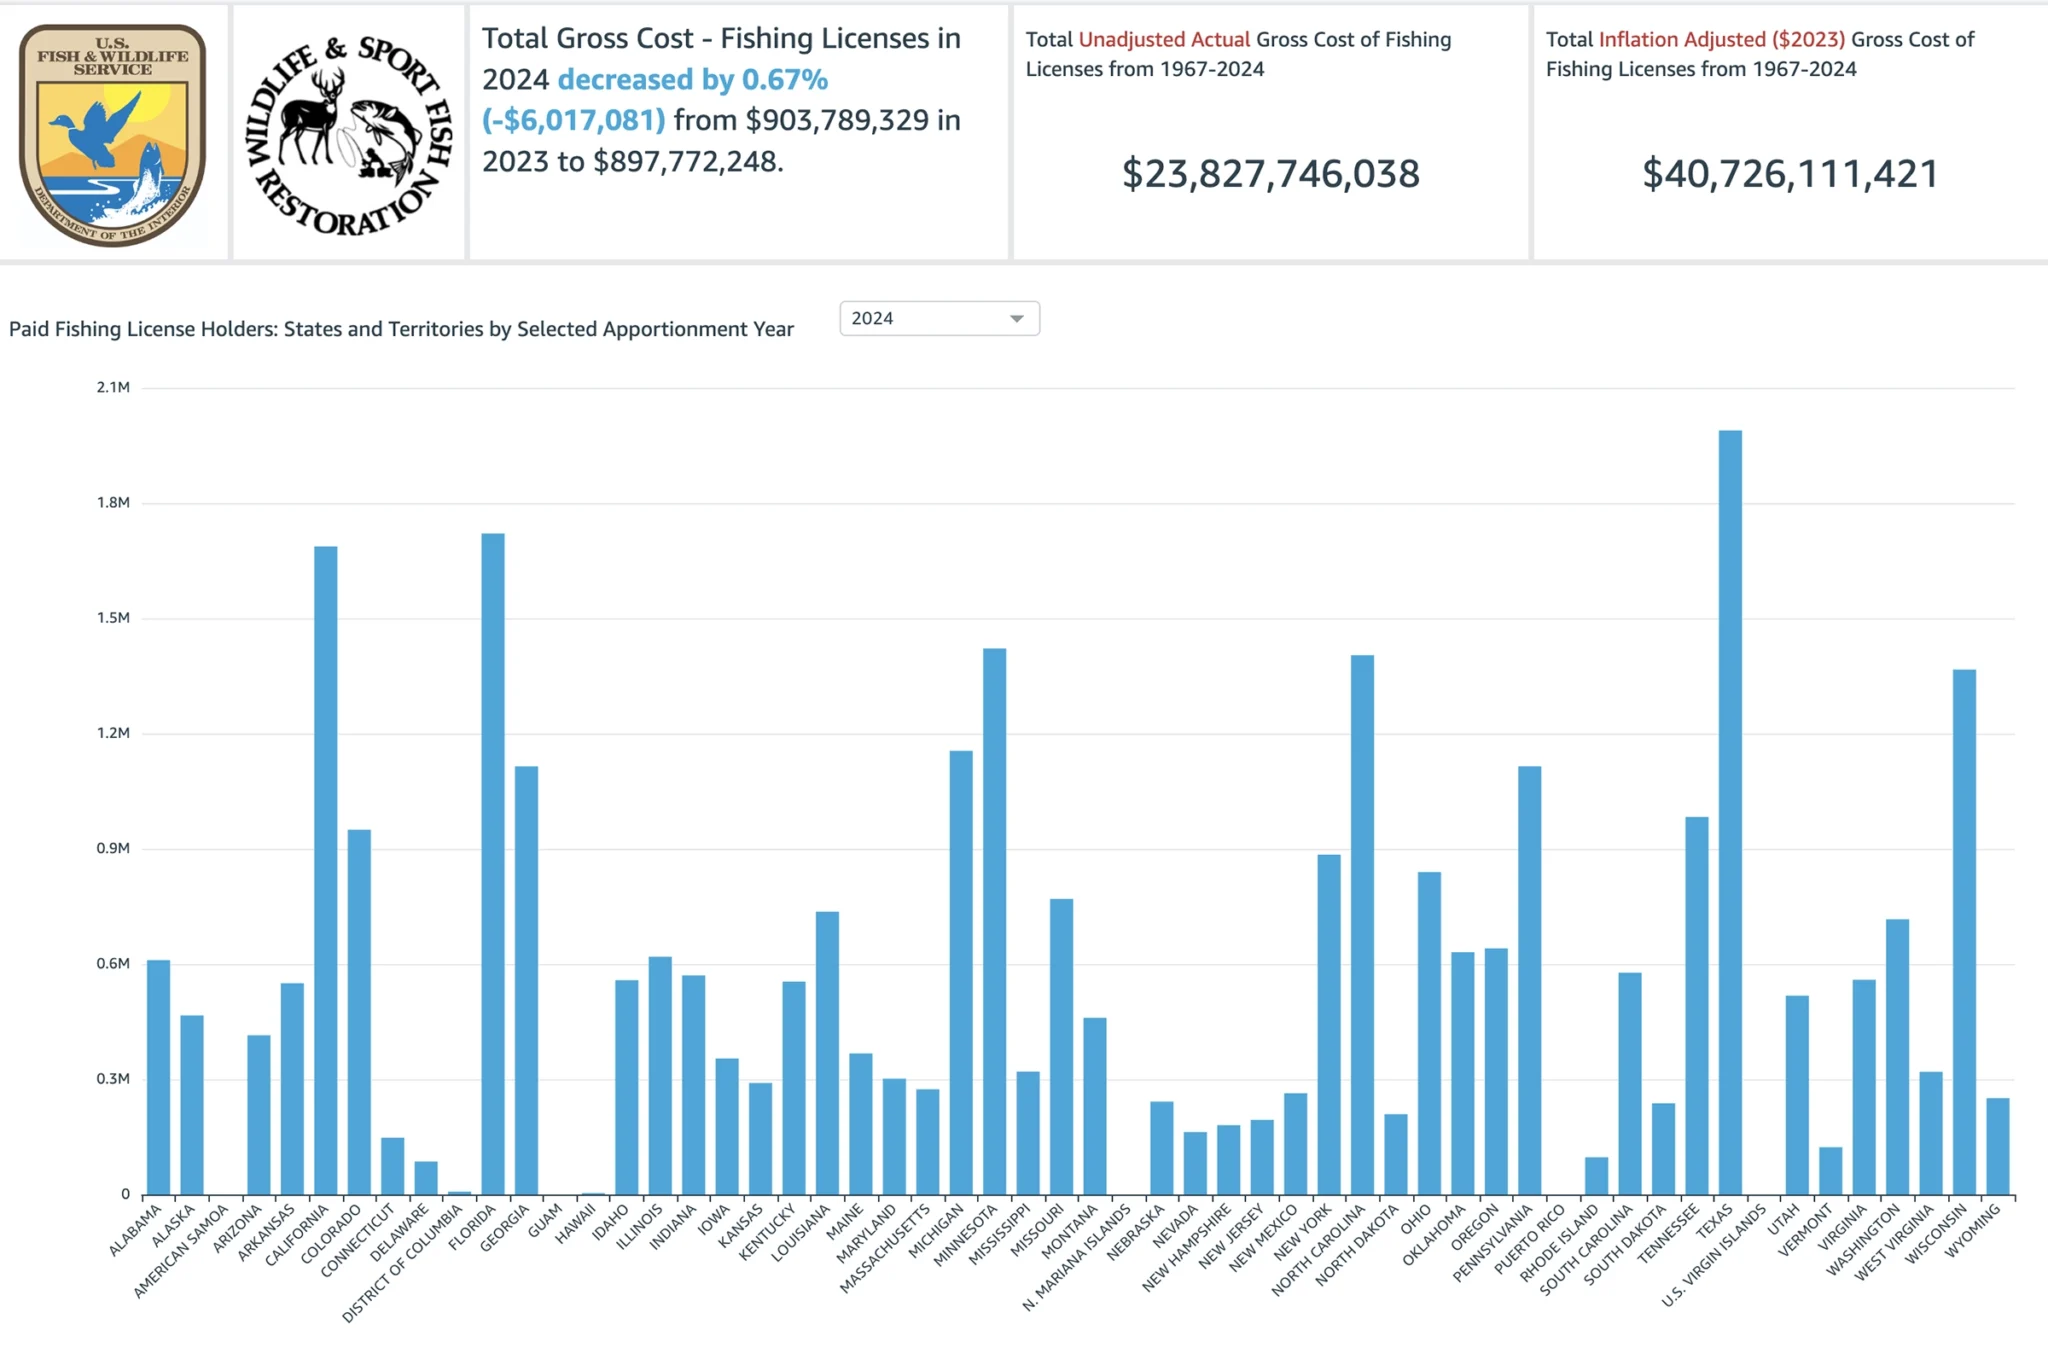Click the DISTRICT OF COLUMBIA axis label
Viewport: 2048px width, 1365px height.
coord(402,1263)
